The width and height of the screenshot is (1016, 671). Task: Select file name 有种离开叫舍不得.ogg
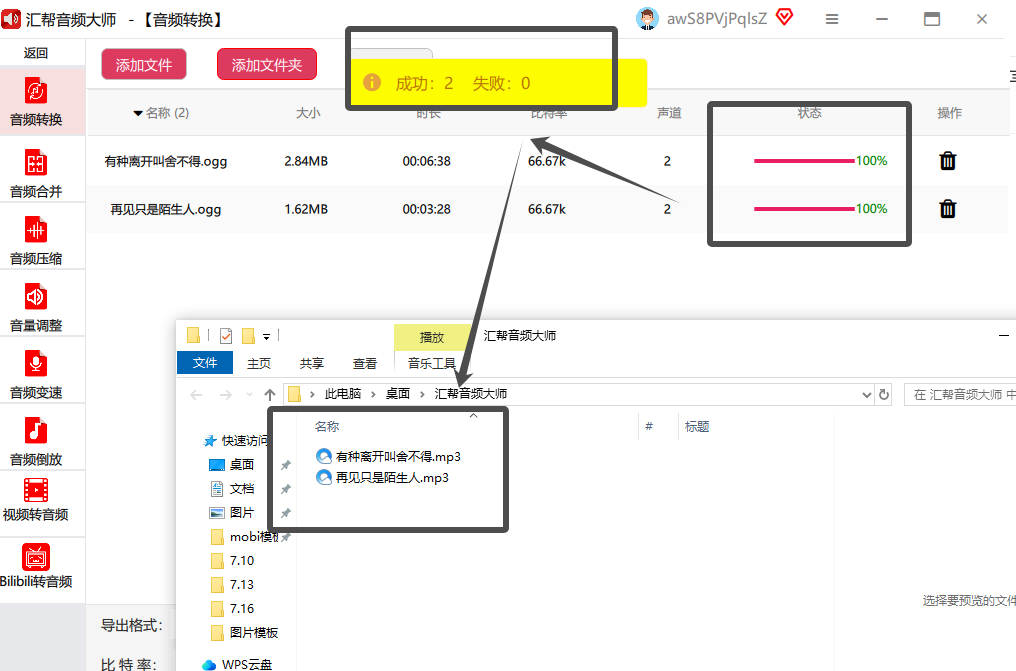click(166, 161)
